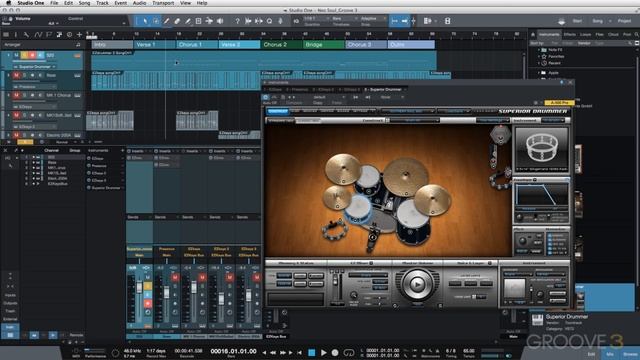The width and height of the screenshot is (640, 360).
Task: Open the File menu
Action: (54, 3)
